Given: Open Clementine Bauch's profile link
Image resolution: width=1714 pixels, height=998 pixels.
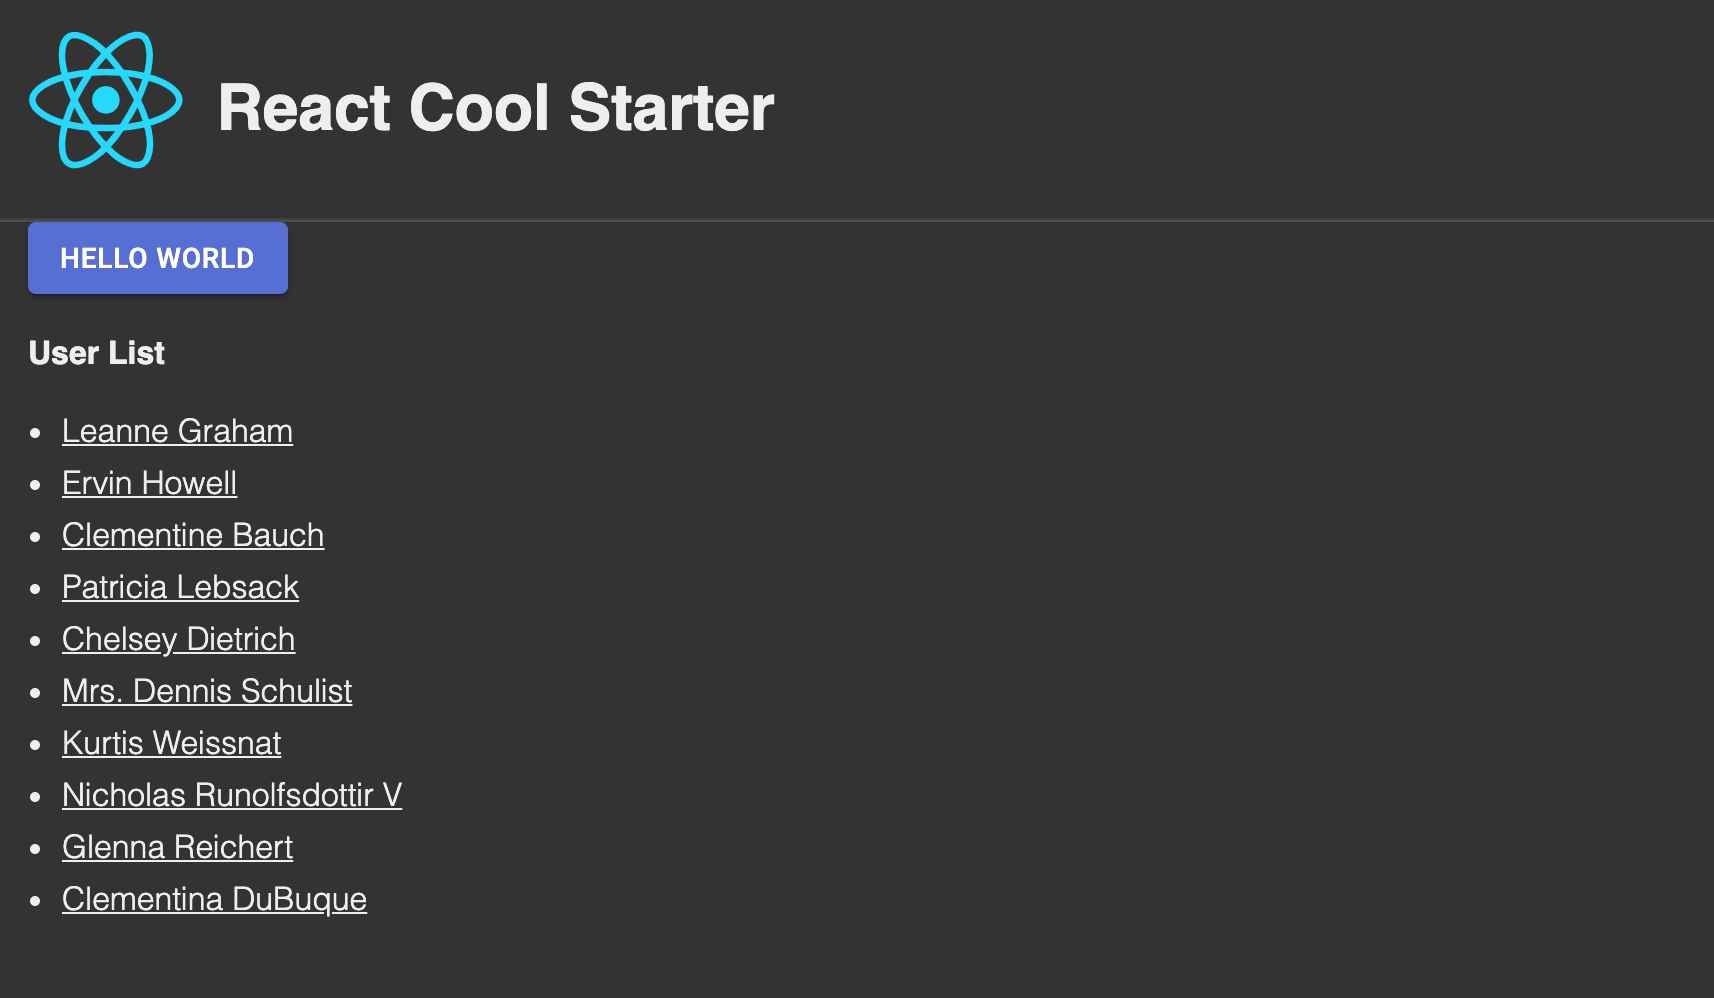Looking at the screenshot, I should coord(193,536).
